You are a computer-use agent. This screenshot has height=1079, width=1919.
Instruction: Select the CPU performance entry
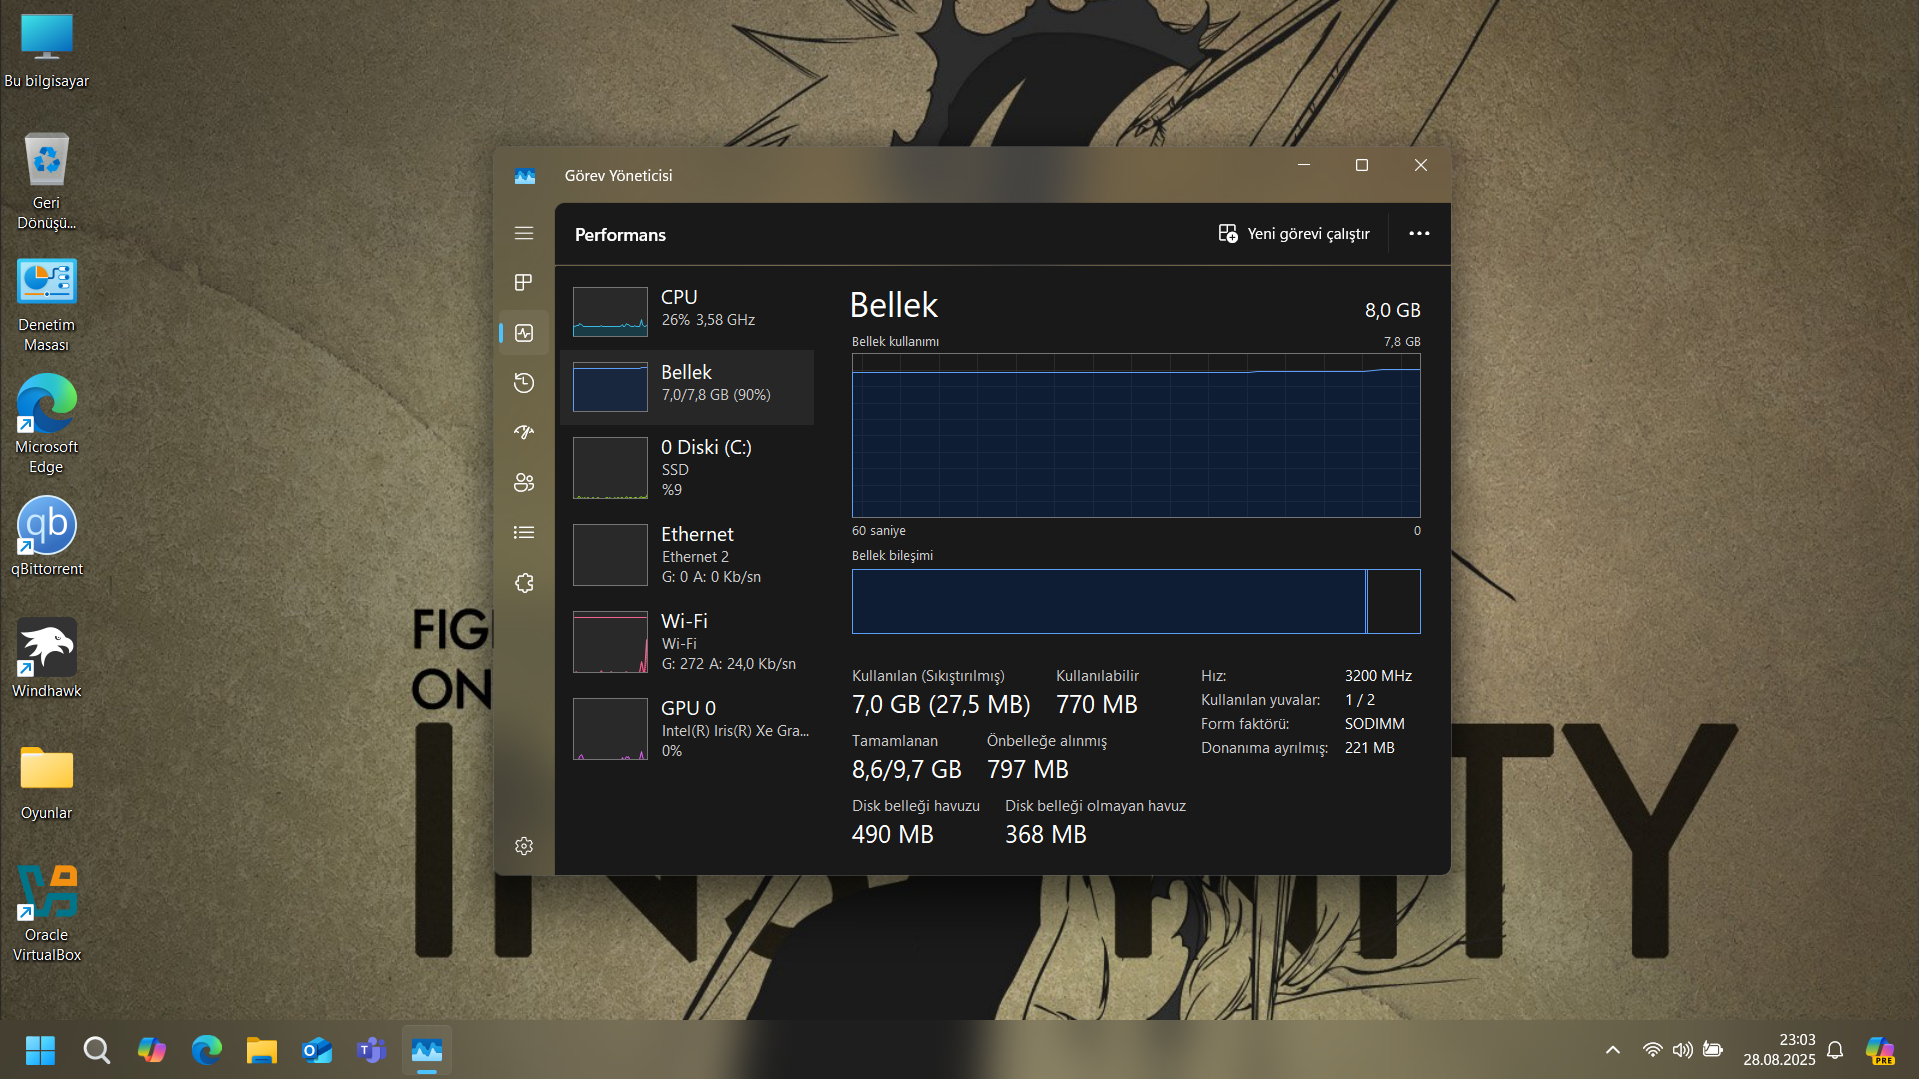pyautogui.click(x=688, y=311)
